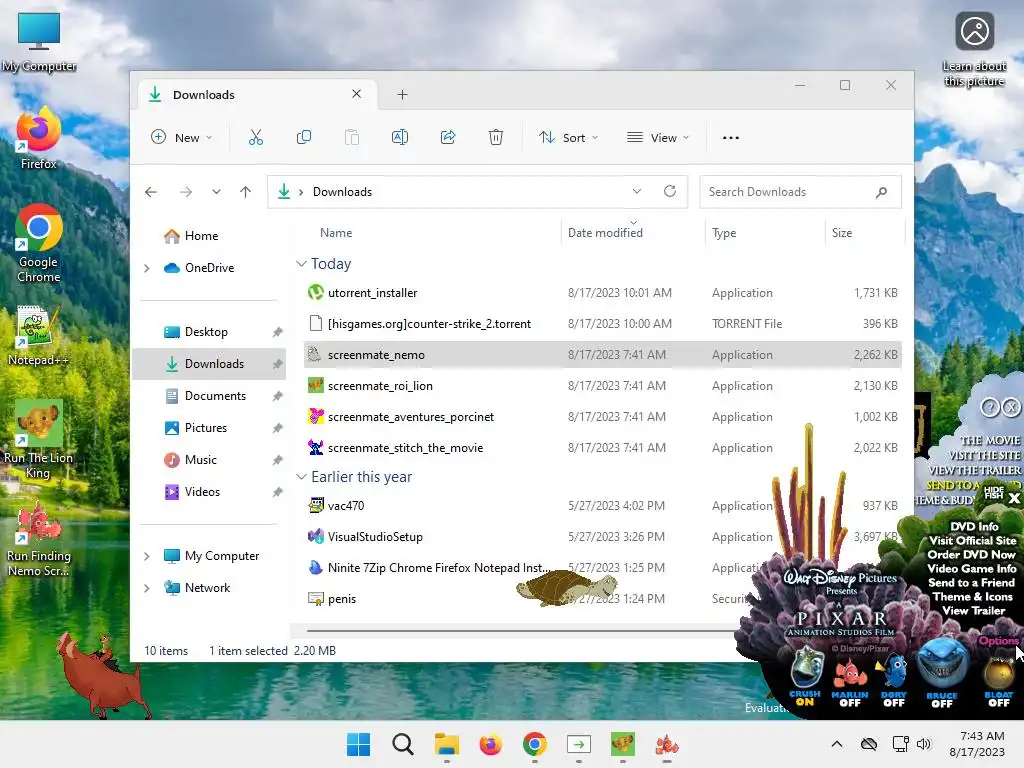This screenshot has height=768, width=1024.
Task: Click Chrome icon on taskbar
Action: (x=534, y=744)
